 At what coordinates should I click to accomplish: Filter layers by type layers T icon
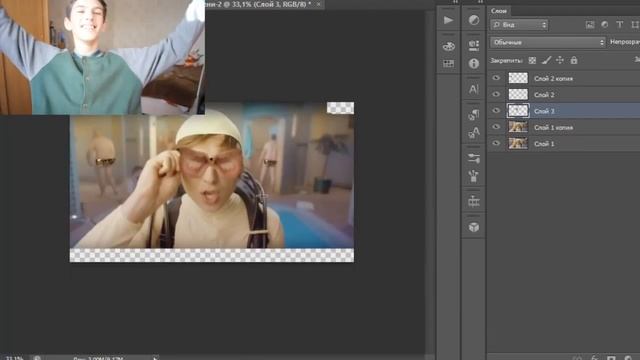[620, 25]
